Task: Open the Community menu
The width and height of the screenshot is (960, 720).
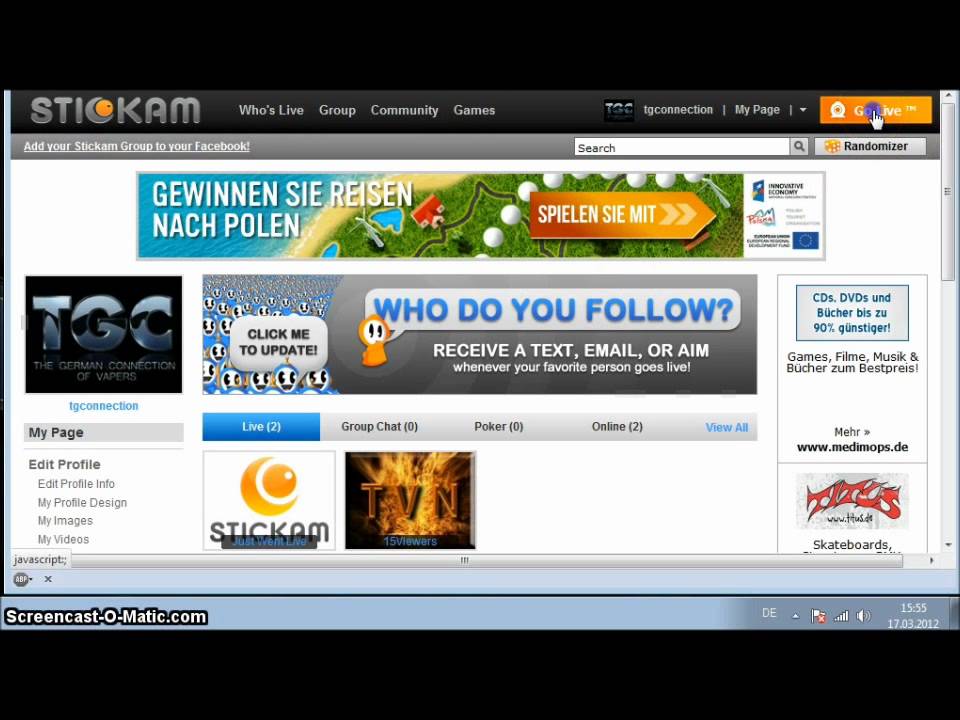Action: pyautogui.click(x=404, y=110)
